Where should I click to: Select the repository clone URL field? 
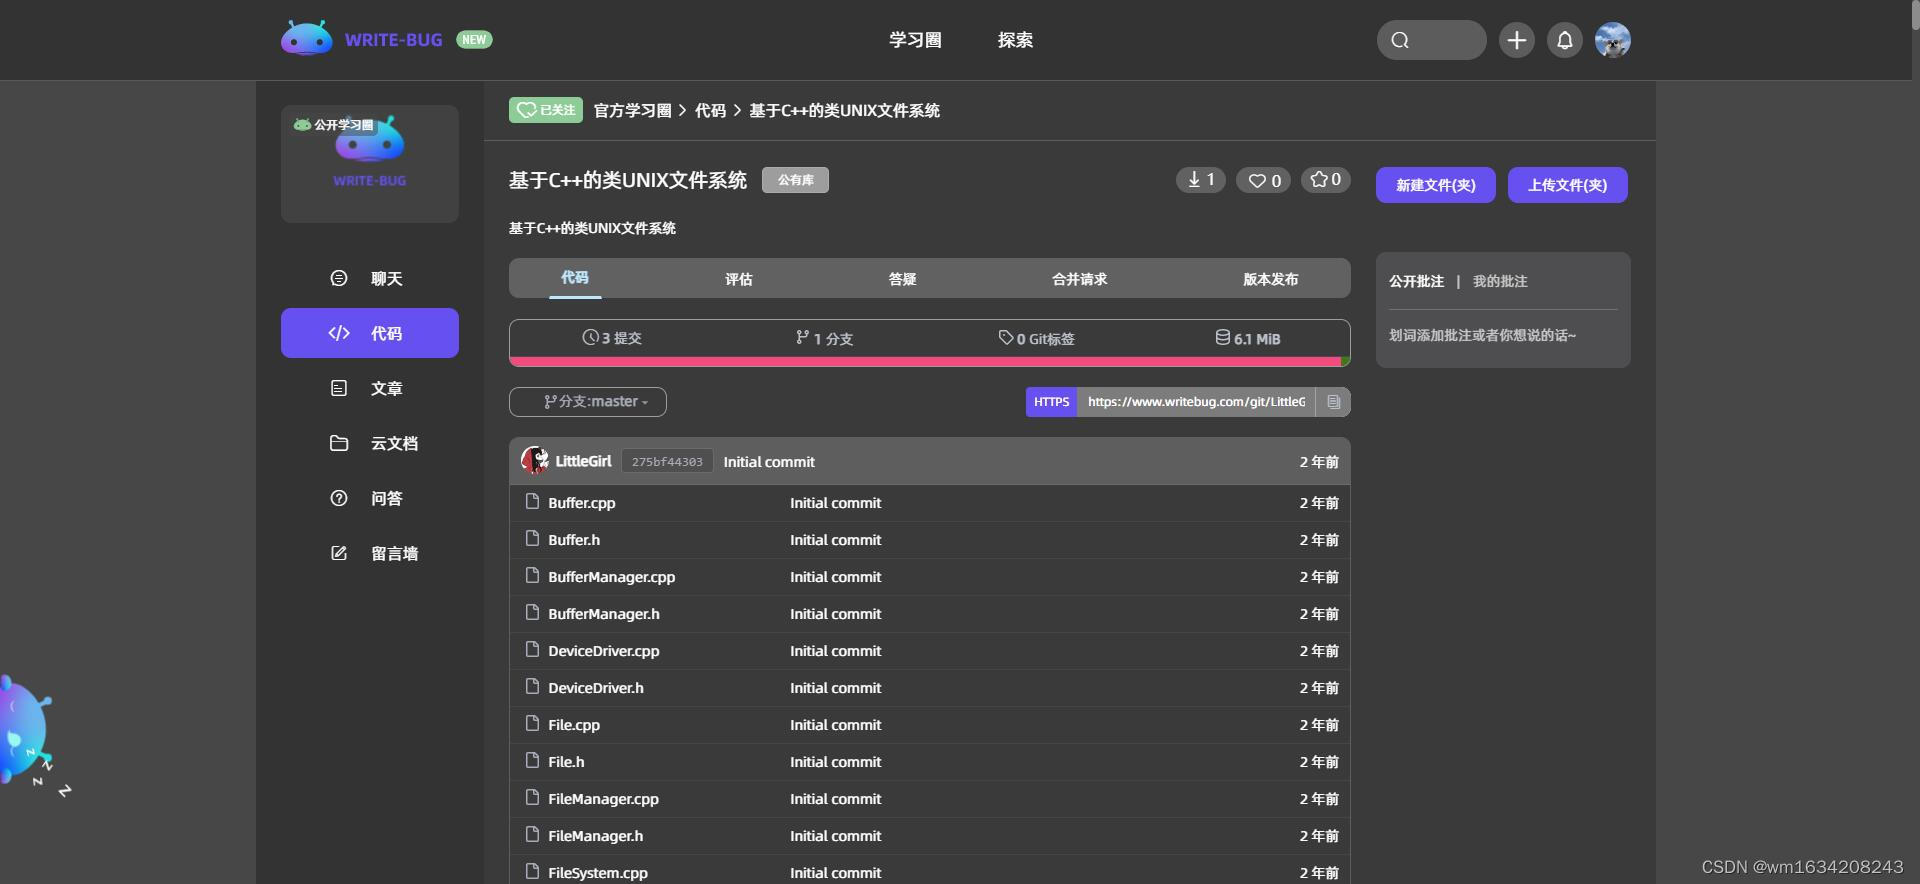1196,402
